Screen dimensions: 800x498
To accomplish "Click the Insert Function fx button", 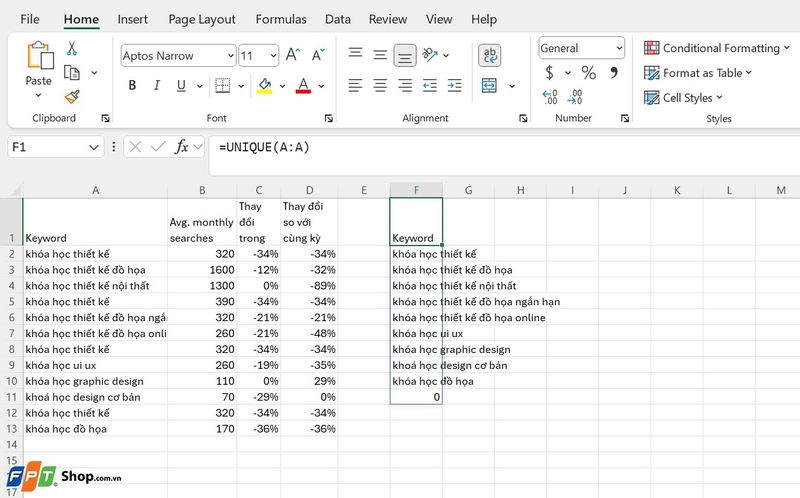I will [x=181, y=147].
